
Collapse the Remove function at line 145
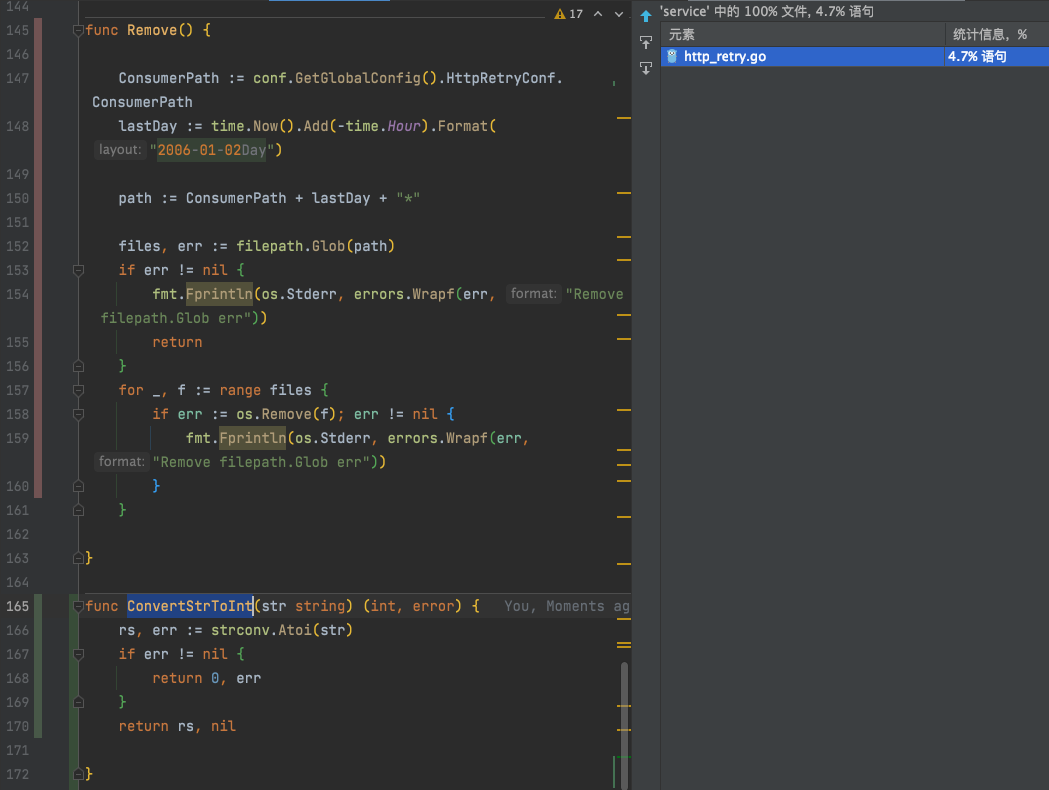[78, 31]
